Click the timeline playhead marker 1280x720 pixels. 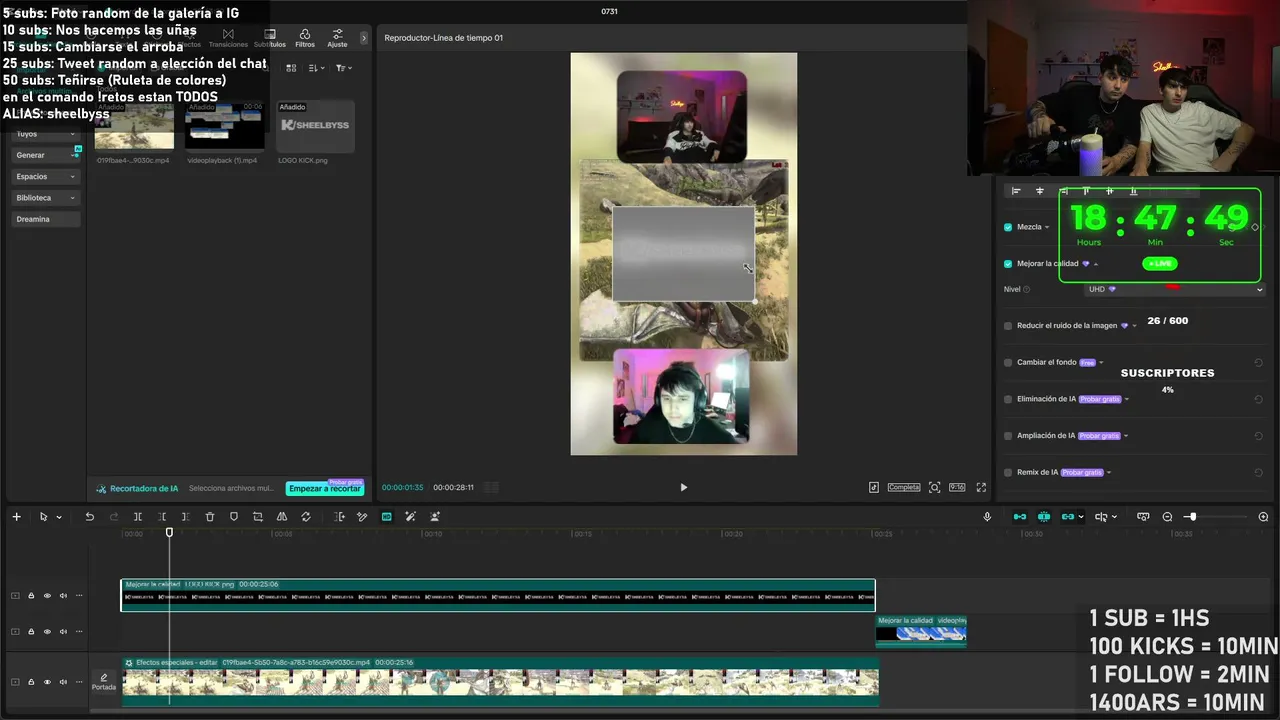(169, 532)
